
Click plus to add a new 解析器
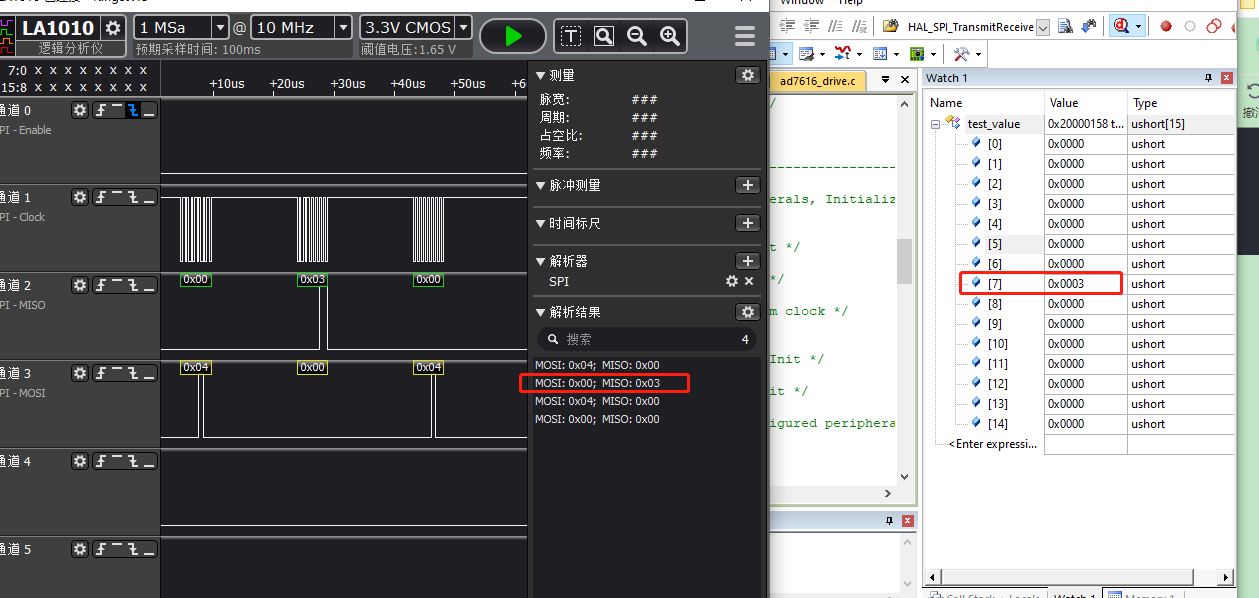point(747,260)
